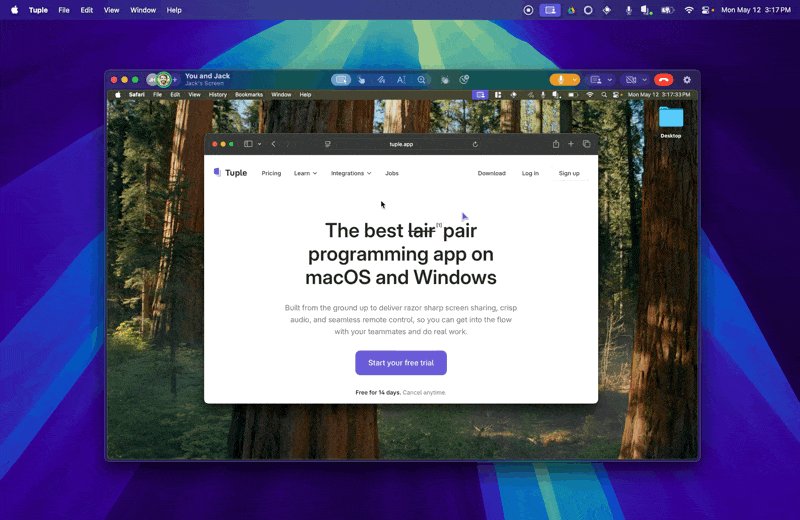Toggle Safari sidebar button
This screenshot has width=800, height=520.
pyautogui.click(x=248, y=144)
